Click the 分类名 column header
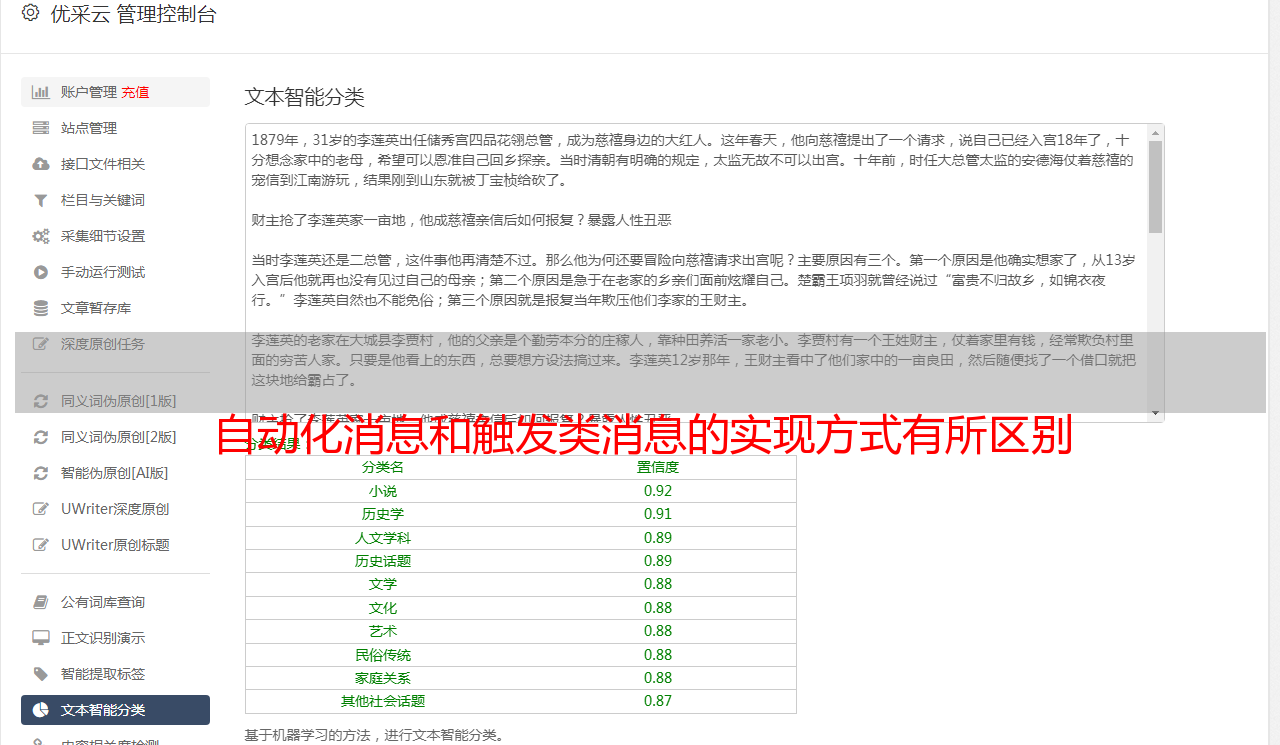The height and width of the screenshot is (745, 1280). point(383,467)
